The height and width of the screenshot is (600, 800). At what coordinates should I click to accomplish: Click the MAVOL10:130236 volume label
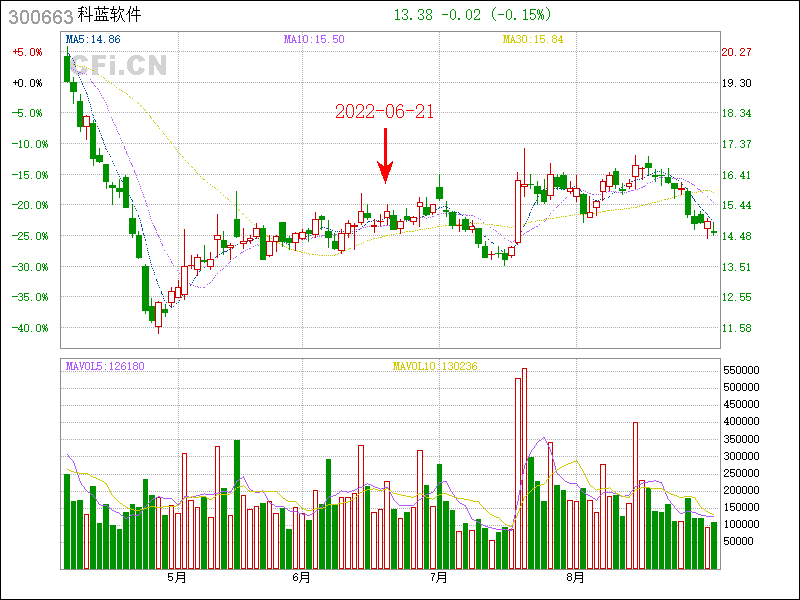point(435,366)
